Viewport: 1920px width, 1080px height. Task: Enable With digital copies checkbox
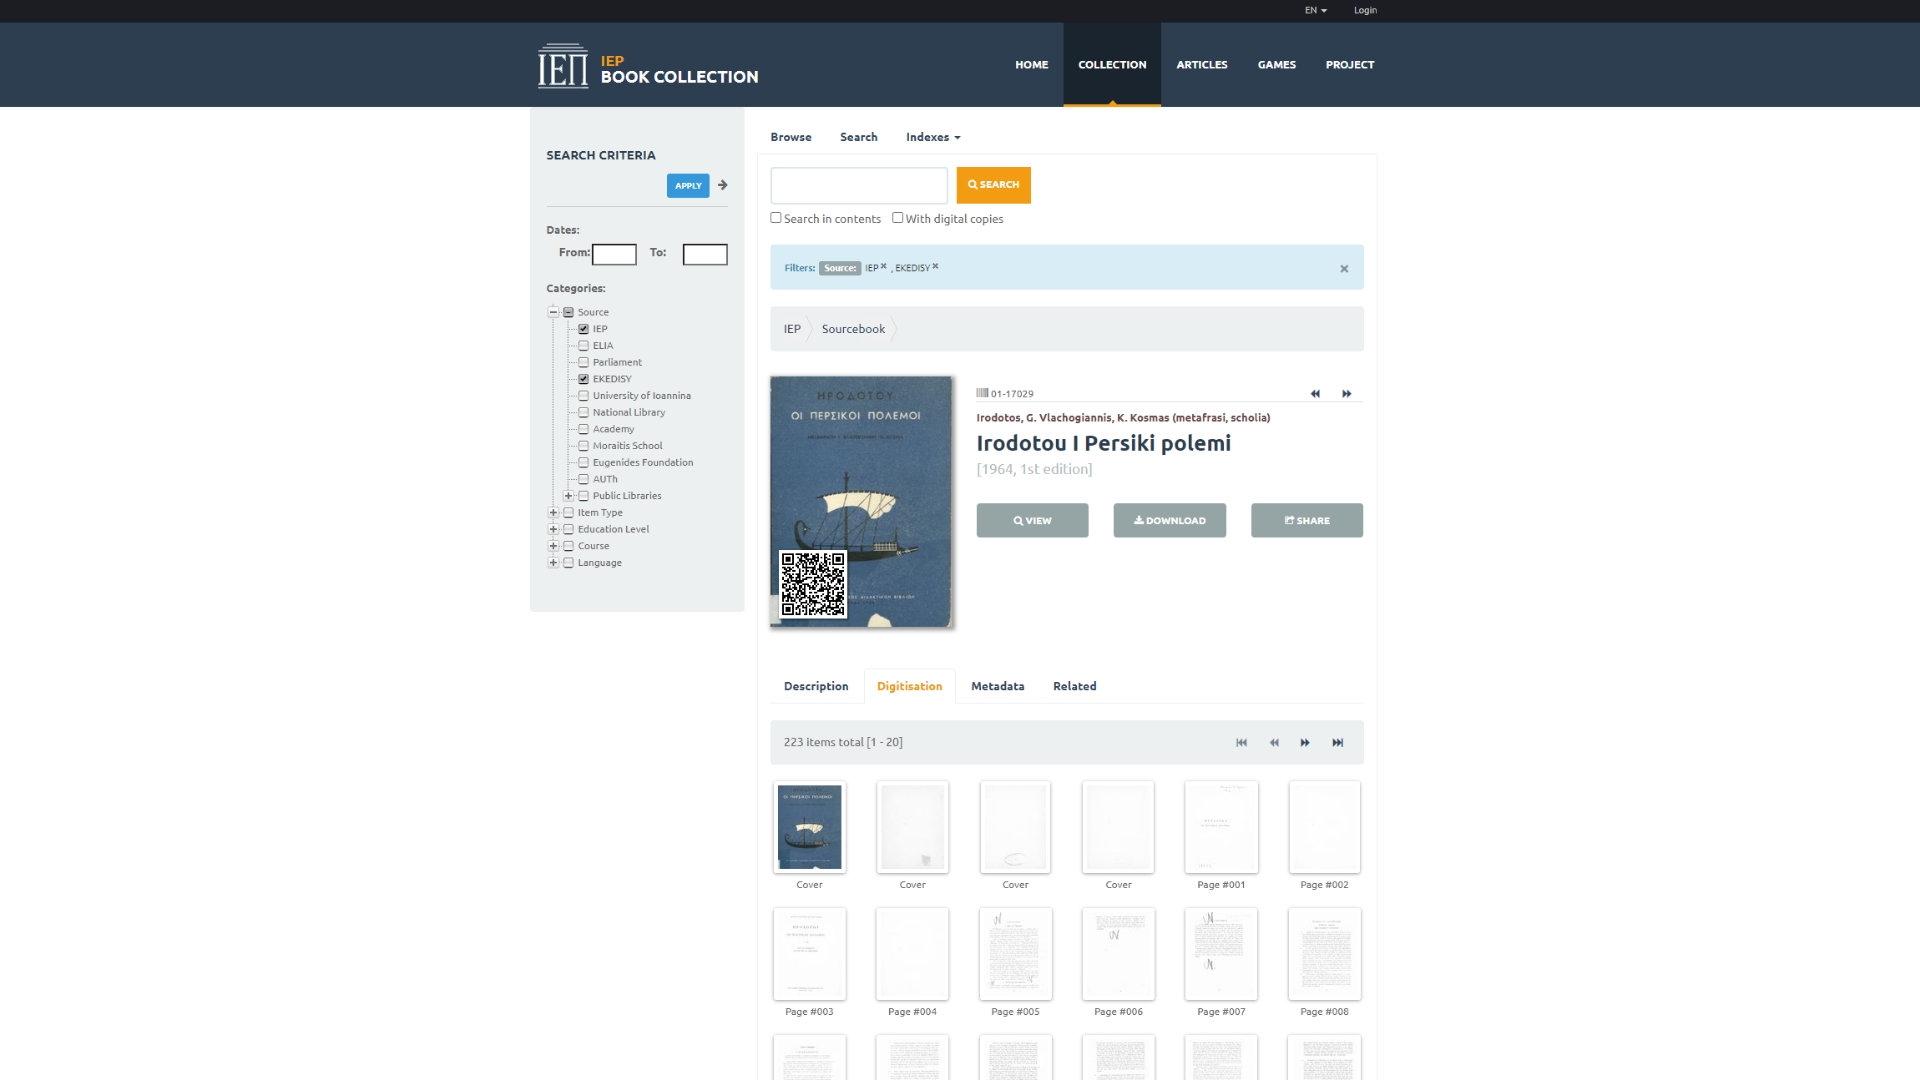898,218
